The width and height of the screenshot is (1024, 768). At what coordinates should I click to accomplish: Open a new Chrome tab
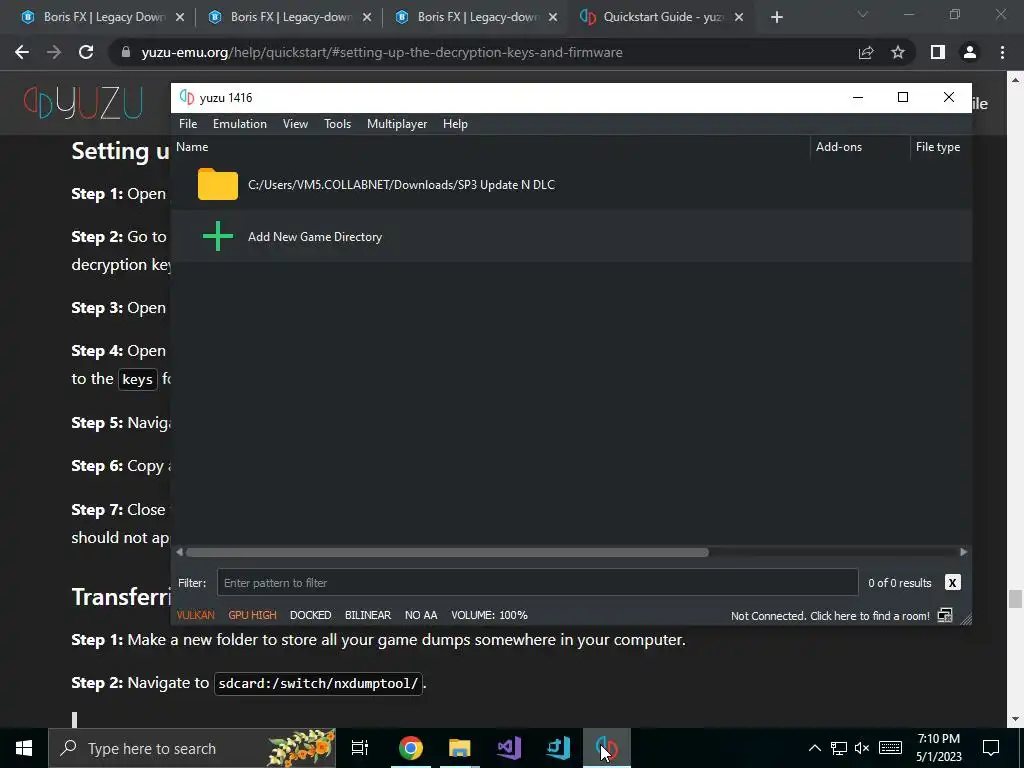[776, 18]
